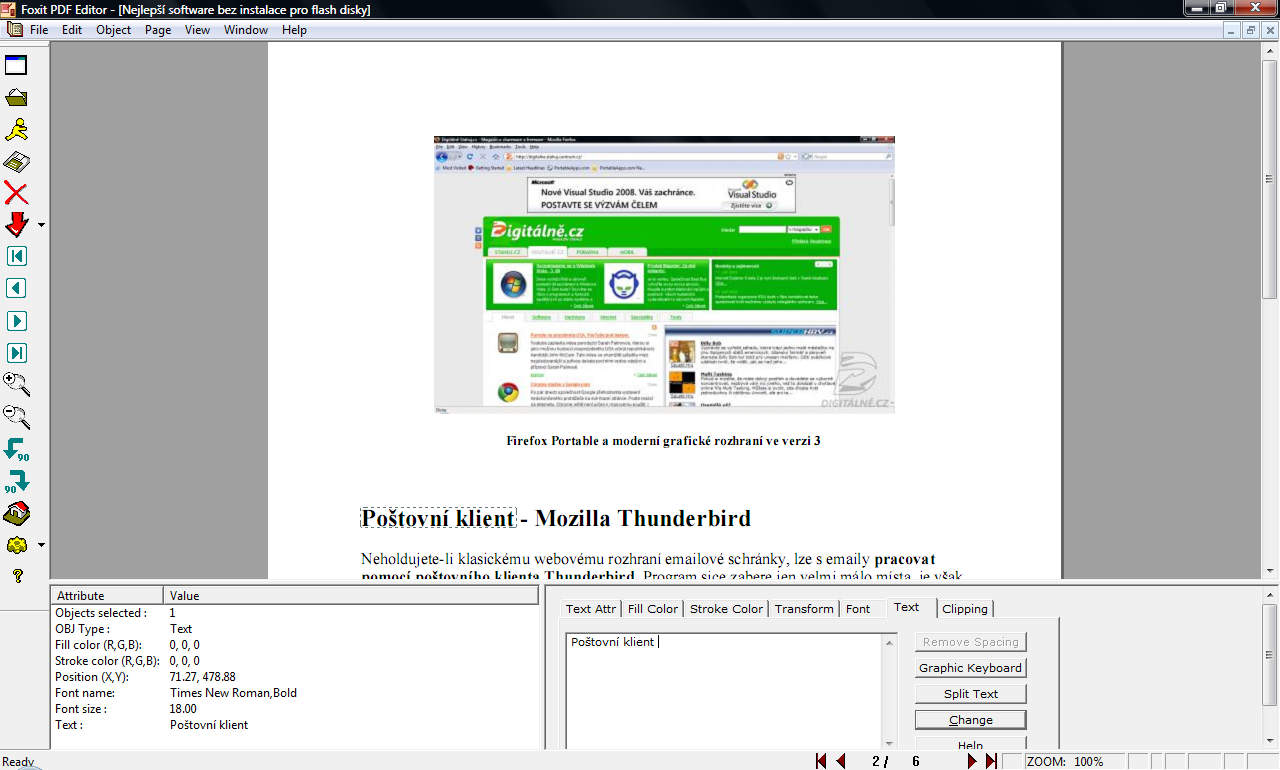
Task: Click the question mark help icon
Action: (x=16, y=576)
